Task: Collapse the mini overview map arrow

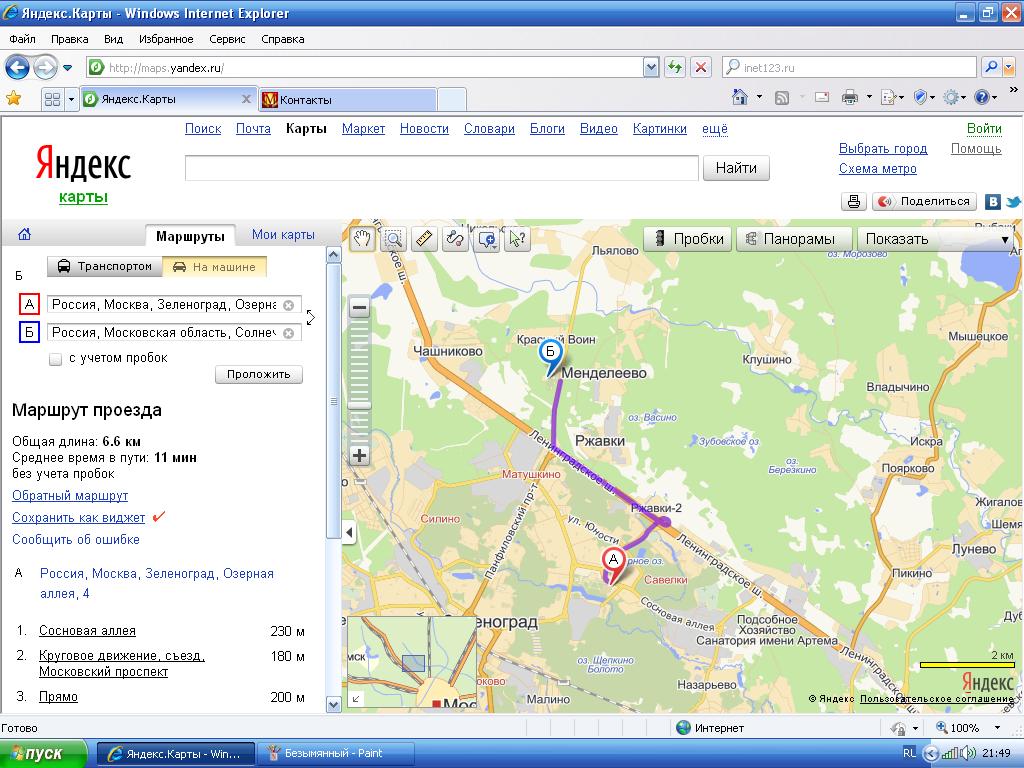Action: [356, 699]
